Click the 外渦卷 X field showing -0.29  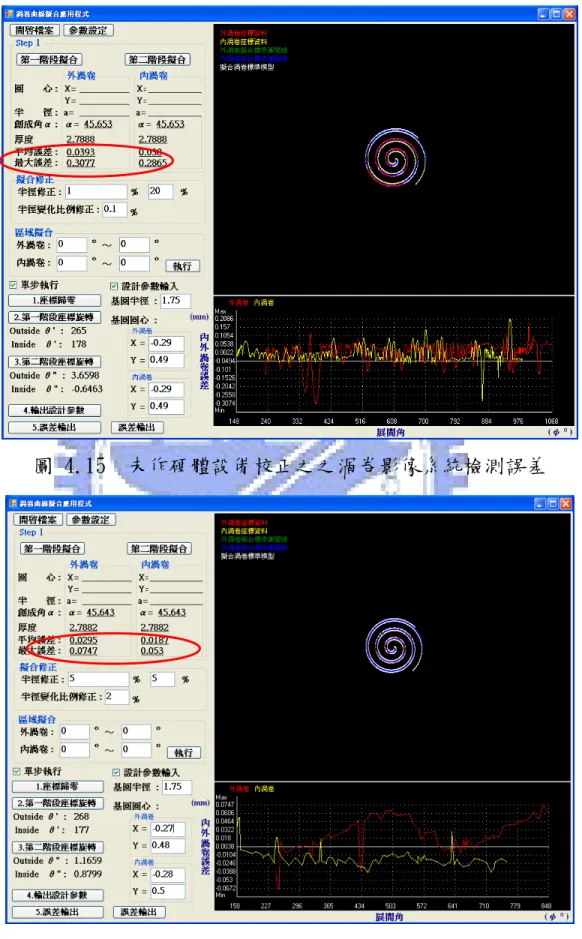click(x=166, y=343)
